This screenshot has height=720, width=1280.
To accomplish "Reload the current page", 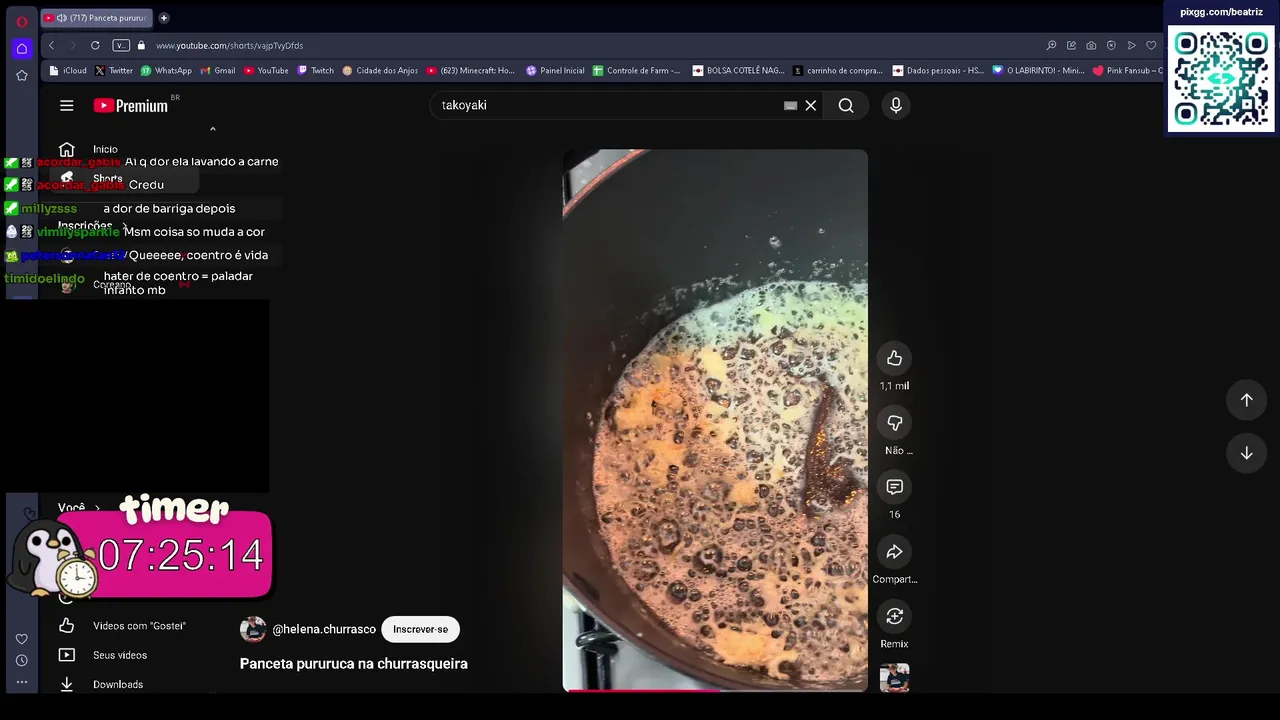I will click(x=95, y=45).
